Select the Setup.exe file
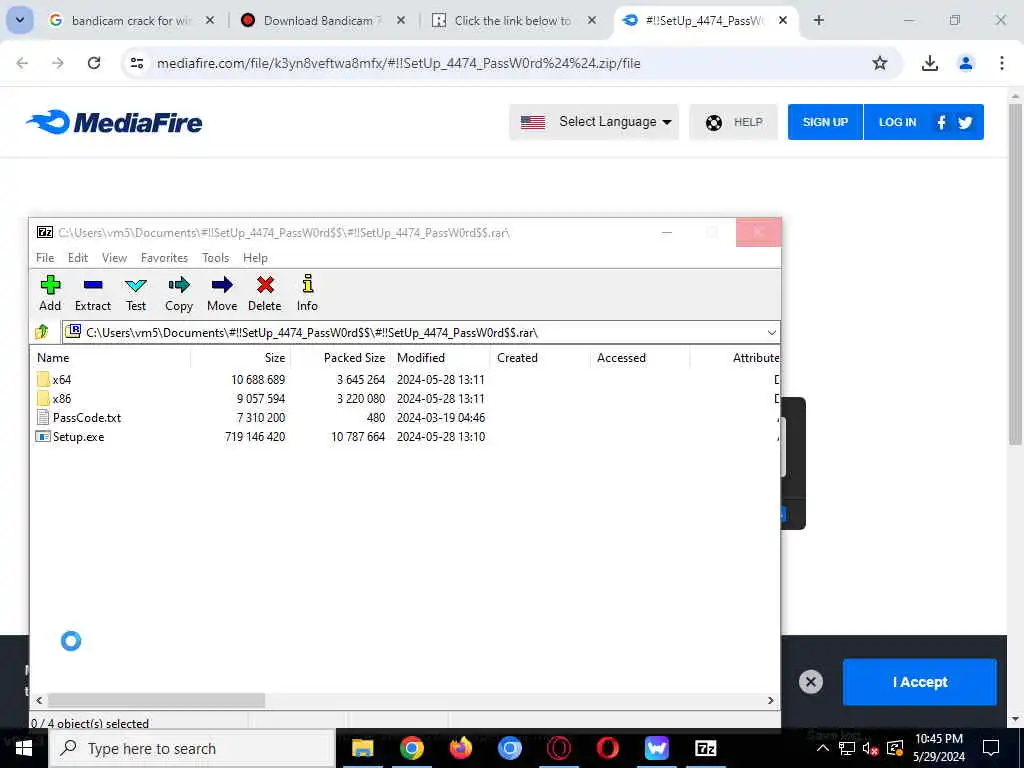Viewport: 1024px width, 768px height. click(70, 436)
